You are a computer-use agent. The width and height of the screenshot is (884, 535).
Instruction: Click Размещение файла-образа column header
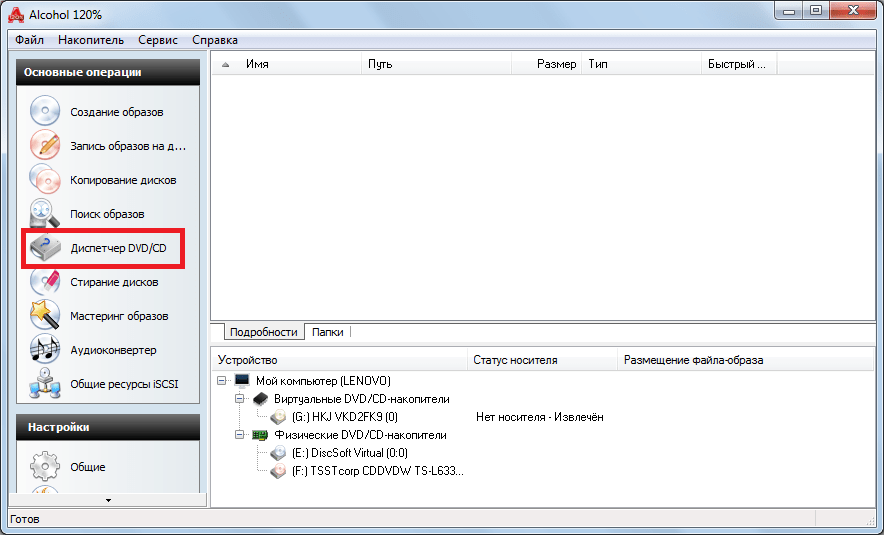(745, 360)
